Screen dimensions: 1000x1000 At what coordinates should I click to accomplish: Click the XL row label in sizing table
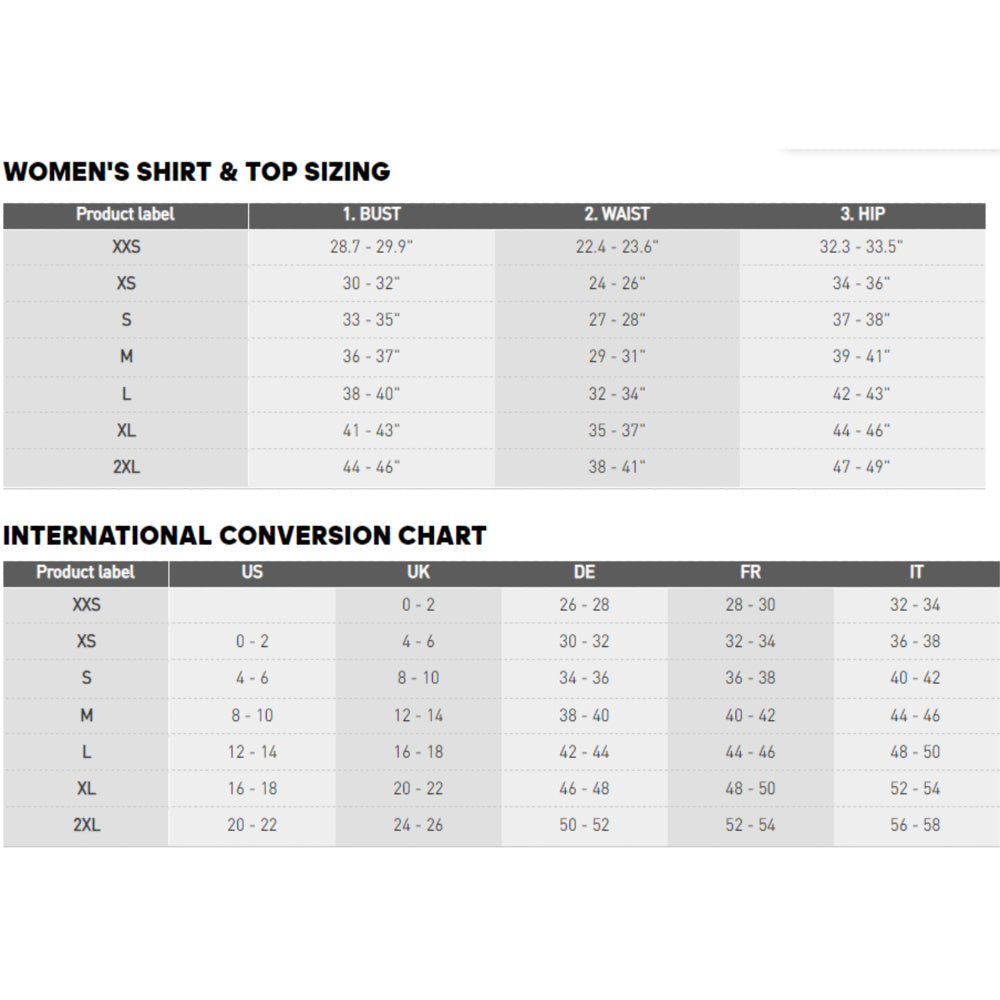[126, 430]
